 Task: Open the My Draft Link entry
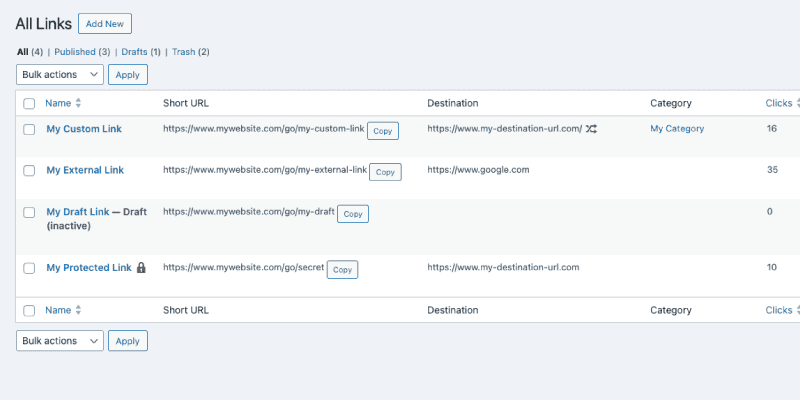(x=78, y=212)
